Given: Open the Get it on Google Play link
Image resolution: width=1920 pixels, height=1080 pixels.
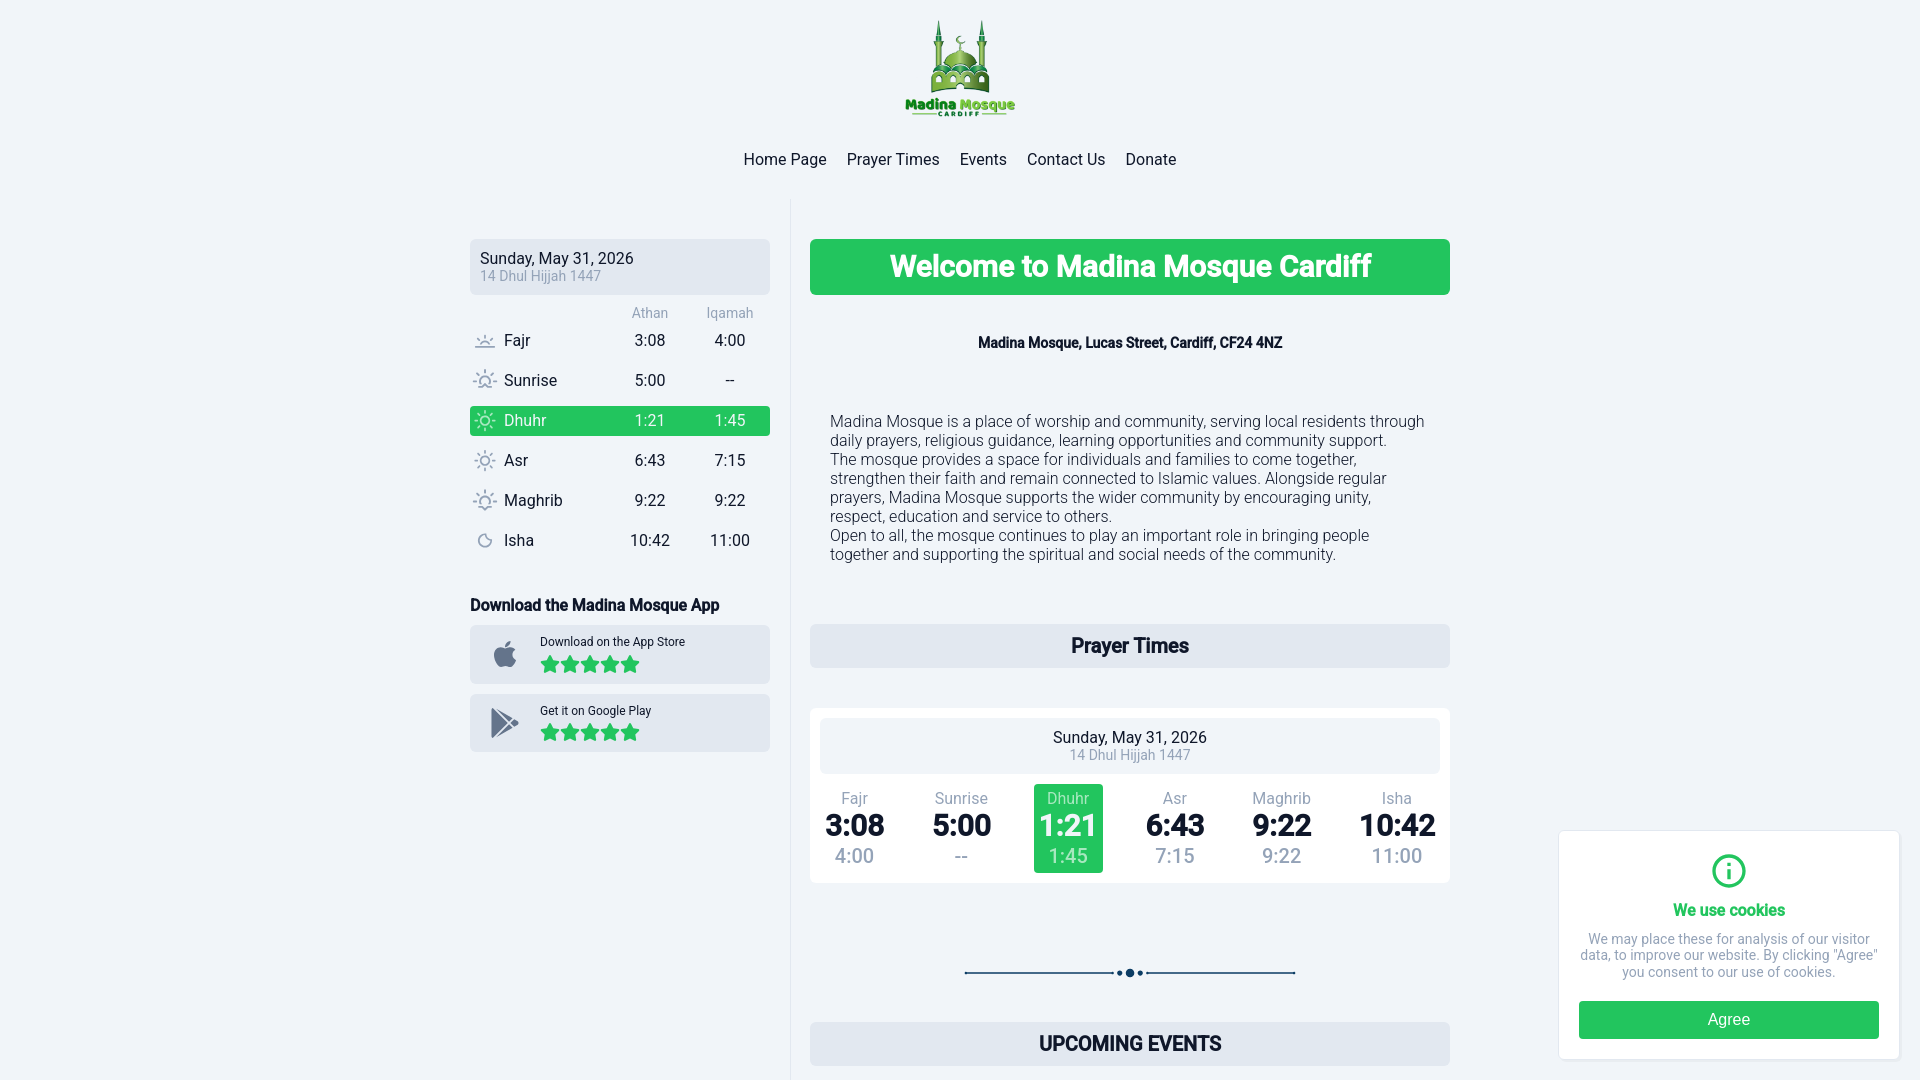Looking at the screenshot, I should click(620, 723).
